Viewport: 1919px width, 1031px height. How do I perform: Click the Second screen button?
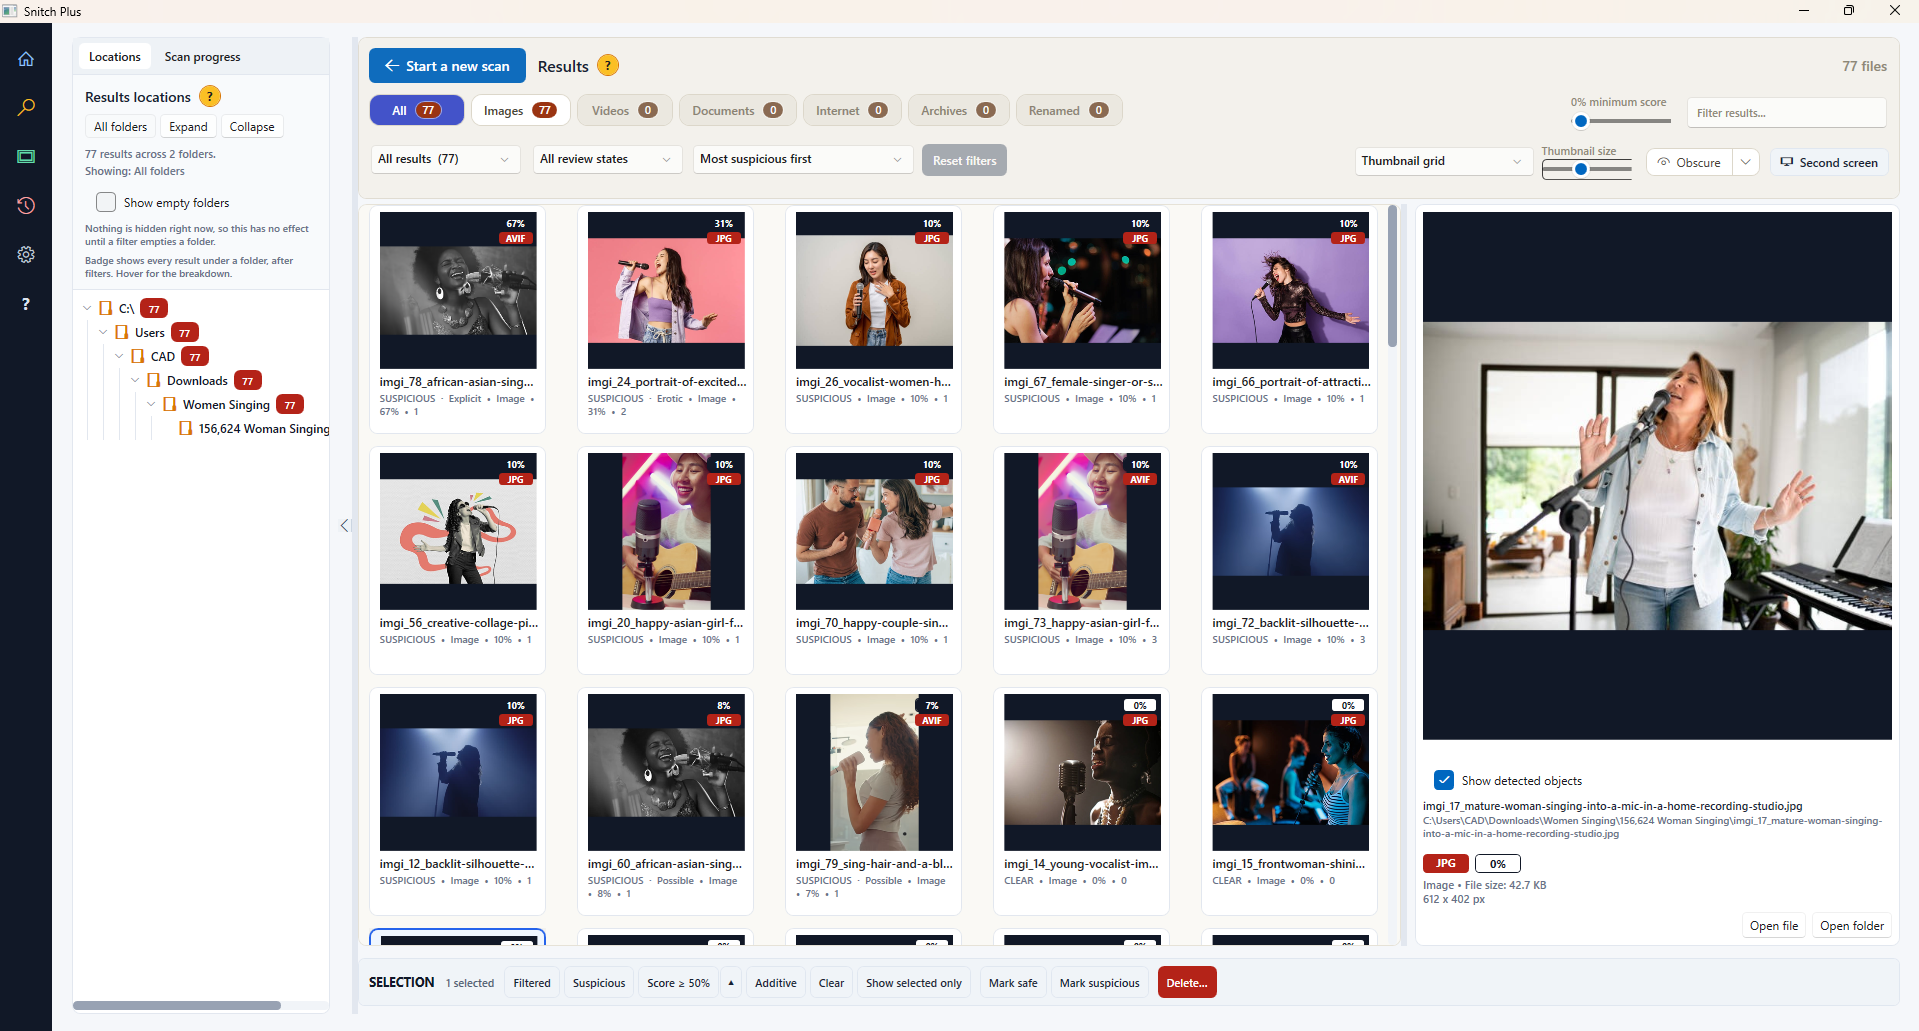click(1829, 162)
